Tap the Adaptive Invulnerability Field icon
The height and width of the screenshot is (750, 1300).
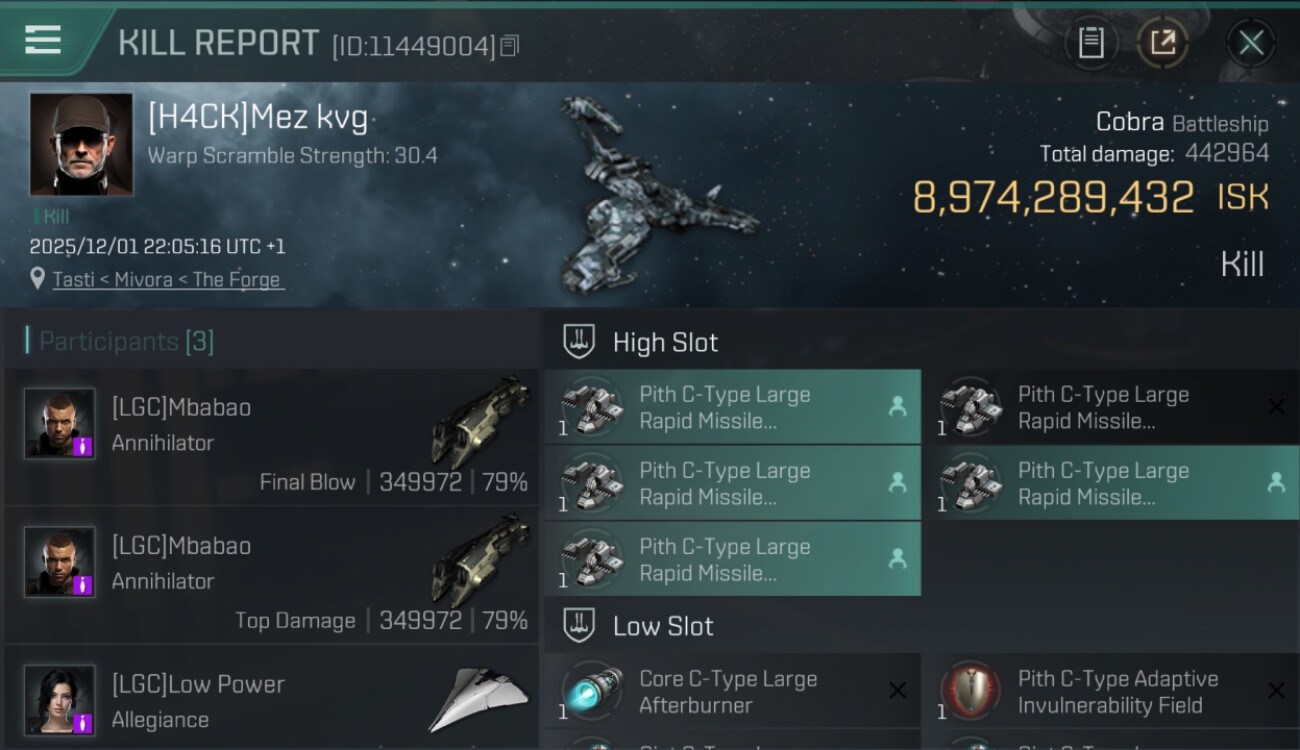970,691
